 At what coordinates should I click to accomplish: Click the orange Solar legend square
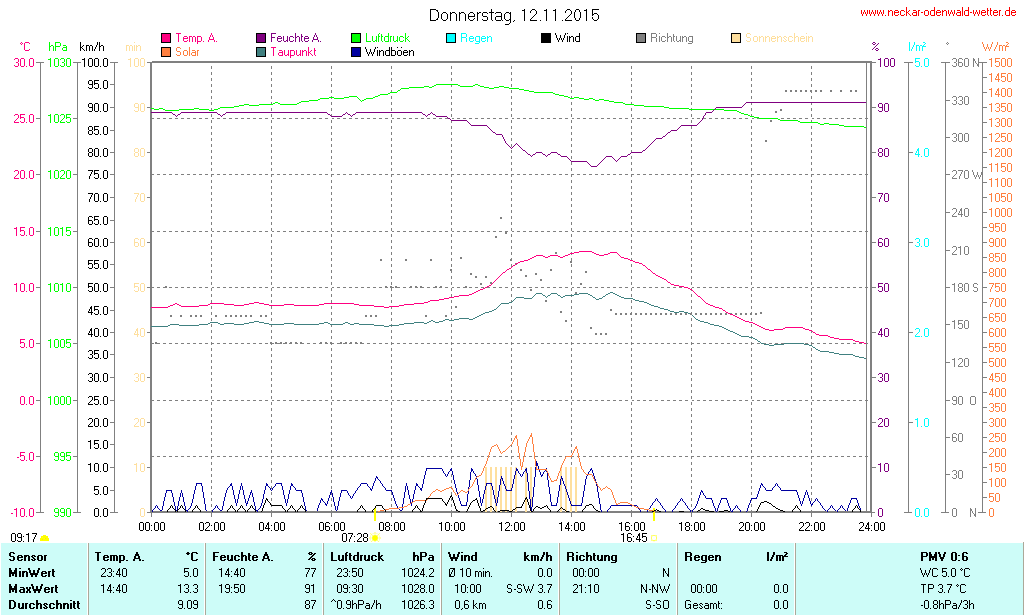166,51
